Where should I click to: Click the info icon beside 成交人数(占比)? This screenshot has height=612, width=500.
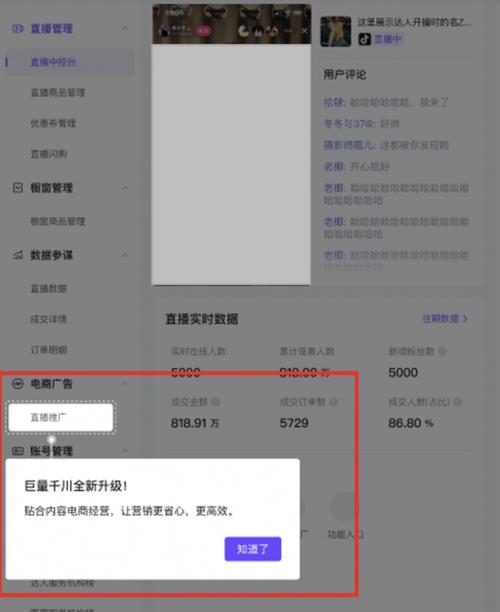[458, 402]
